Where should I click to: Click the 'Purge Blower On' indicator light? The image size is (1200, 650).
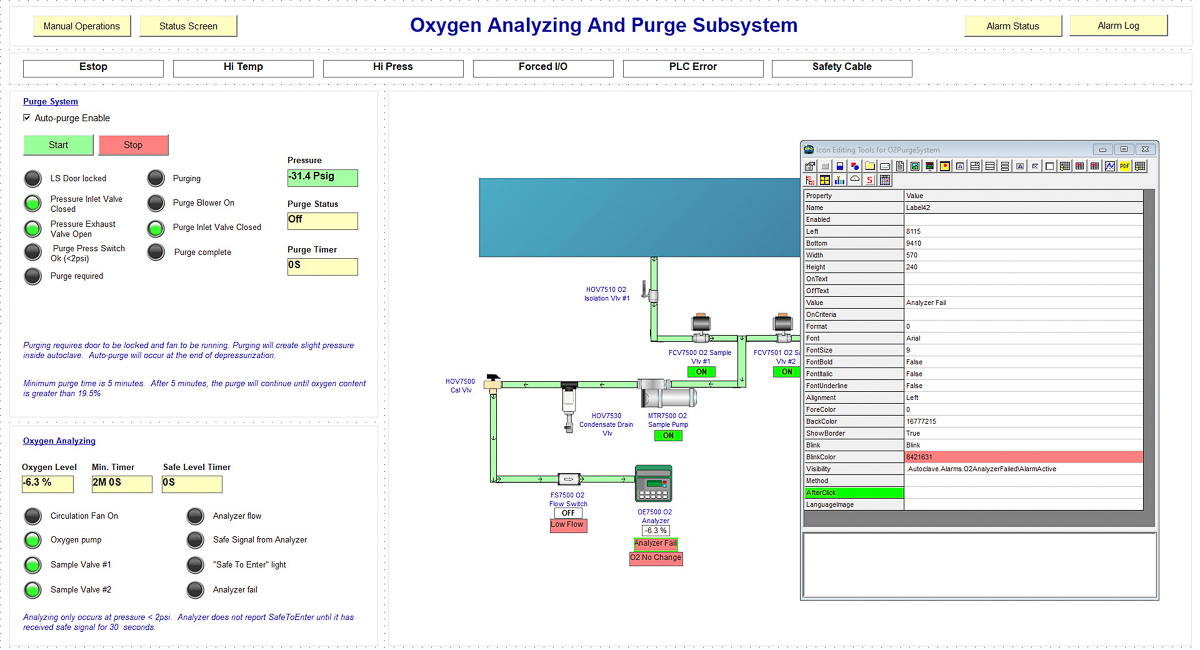coord(156,203)
